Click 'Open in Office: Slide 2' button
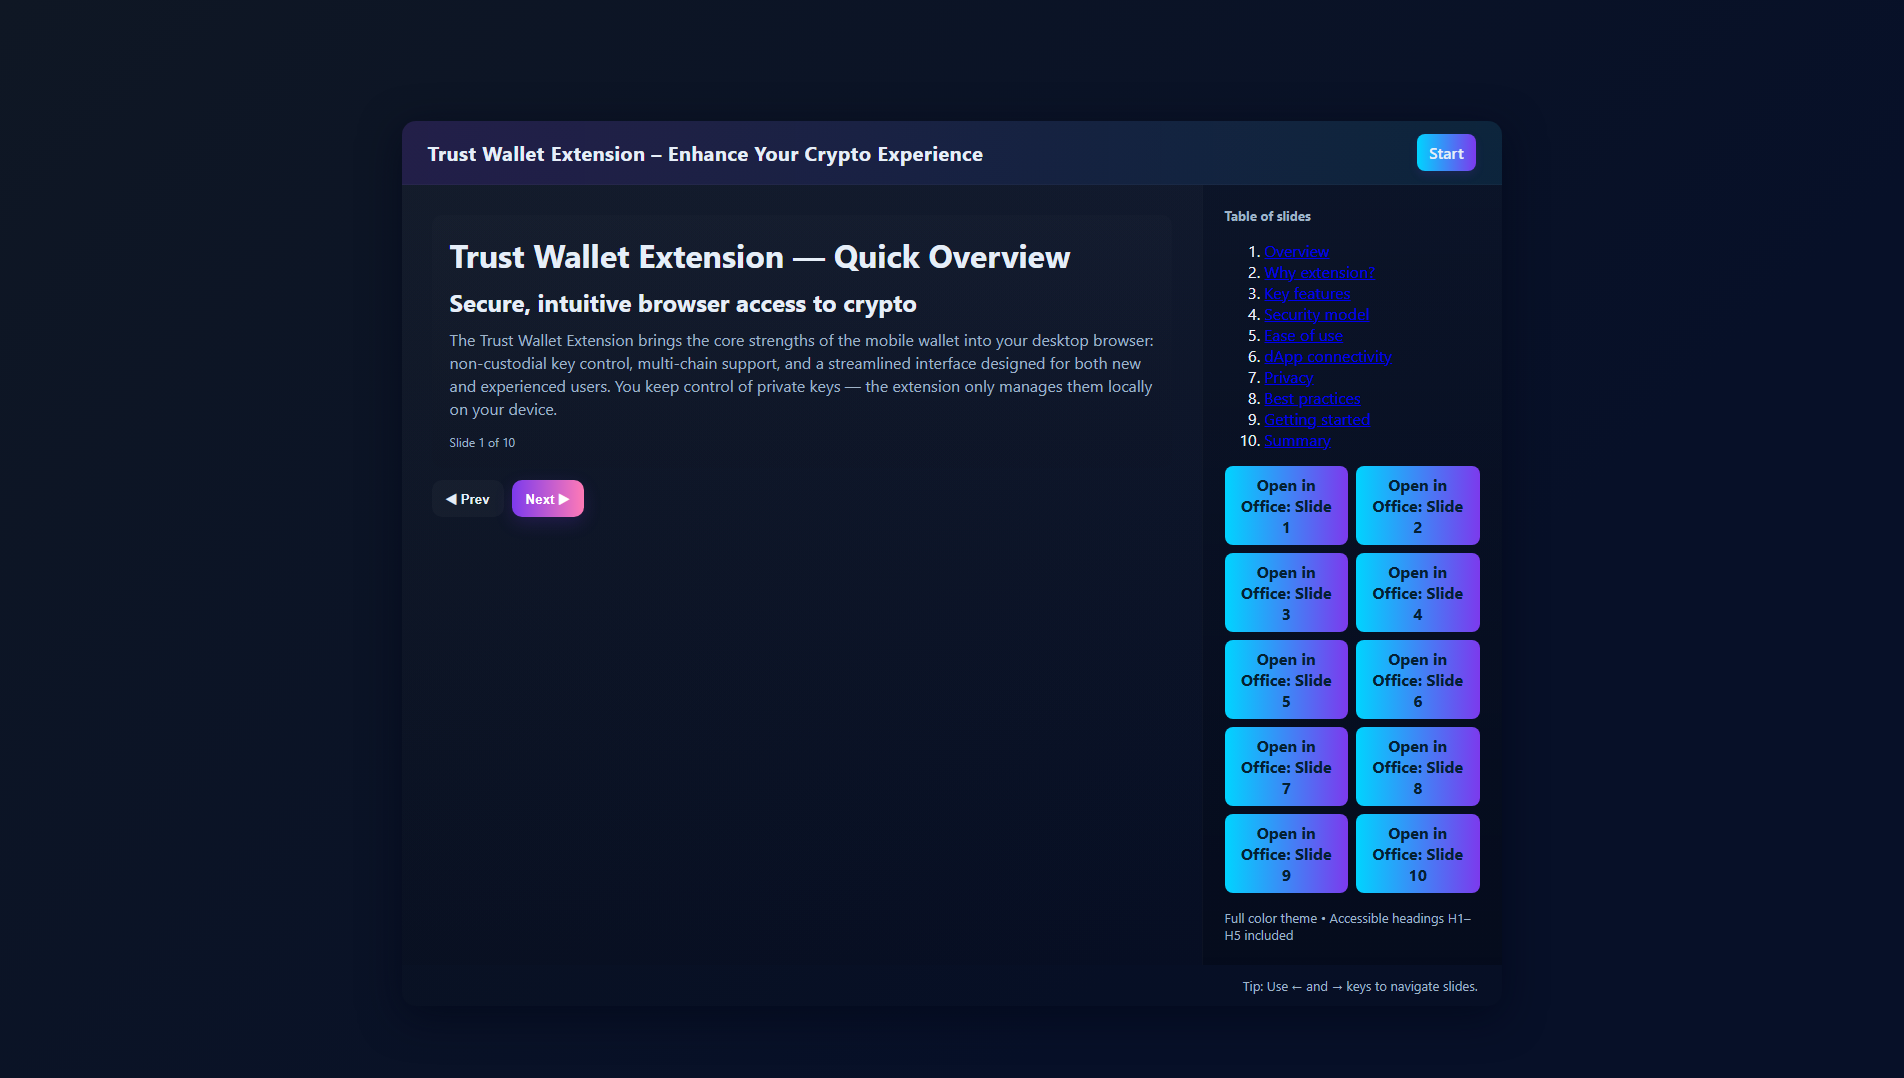The height and width of the screenshot is (1078, 1904). 1417,506
